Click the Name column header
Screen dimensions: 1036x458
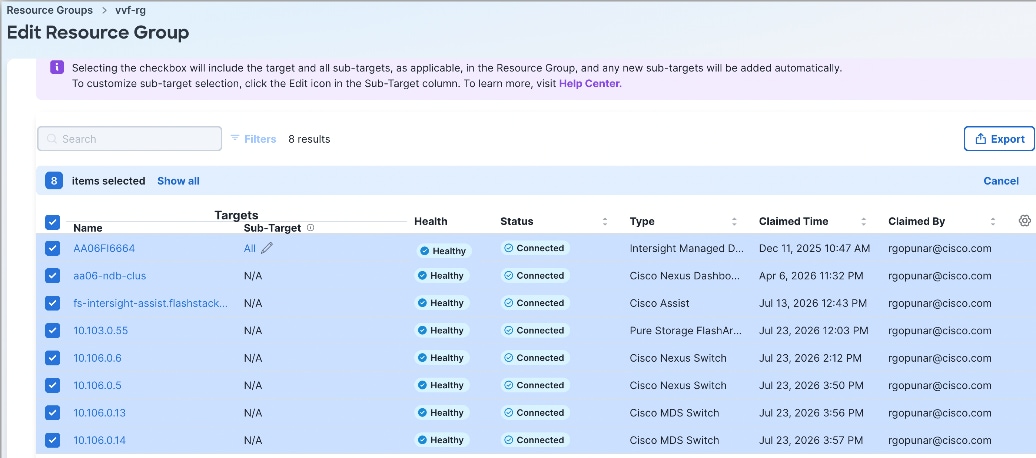[88, 228]
